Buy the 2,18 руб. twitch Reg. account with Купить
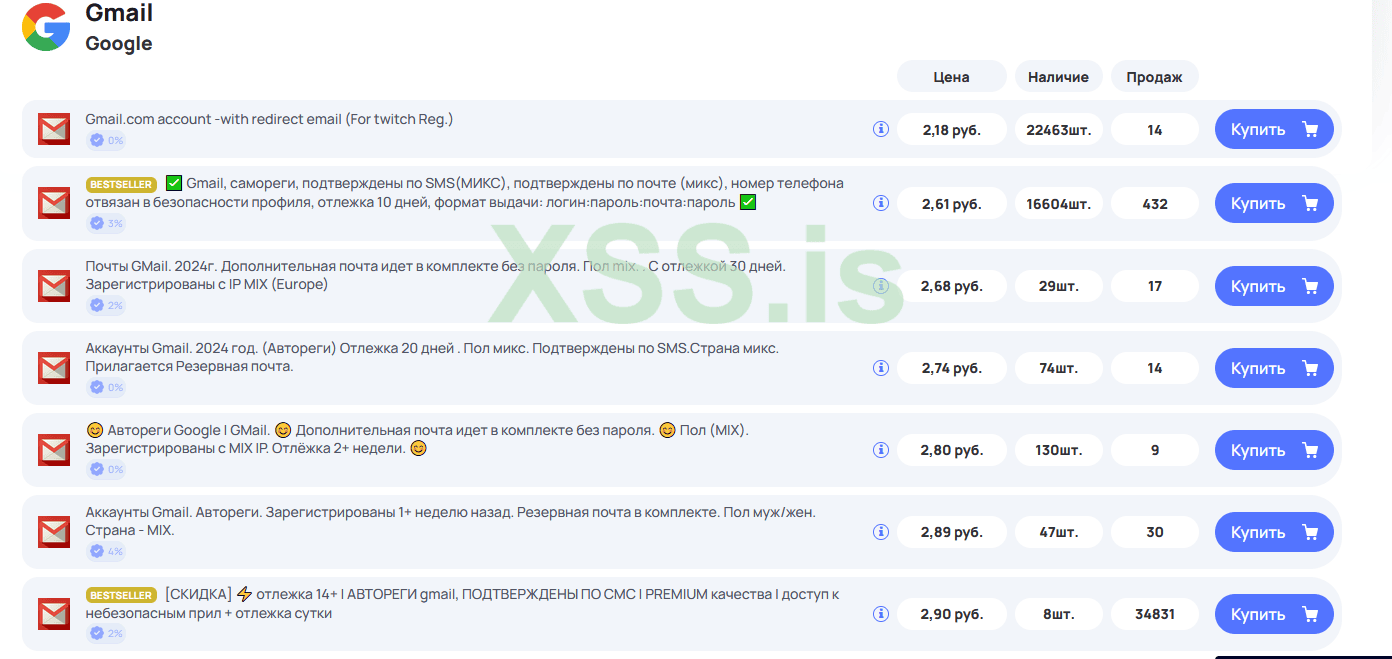This screenshot has width=1392, height=659. pos(1274,129)
